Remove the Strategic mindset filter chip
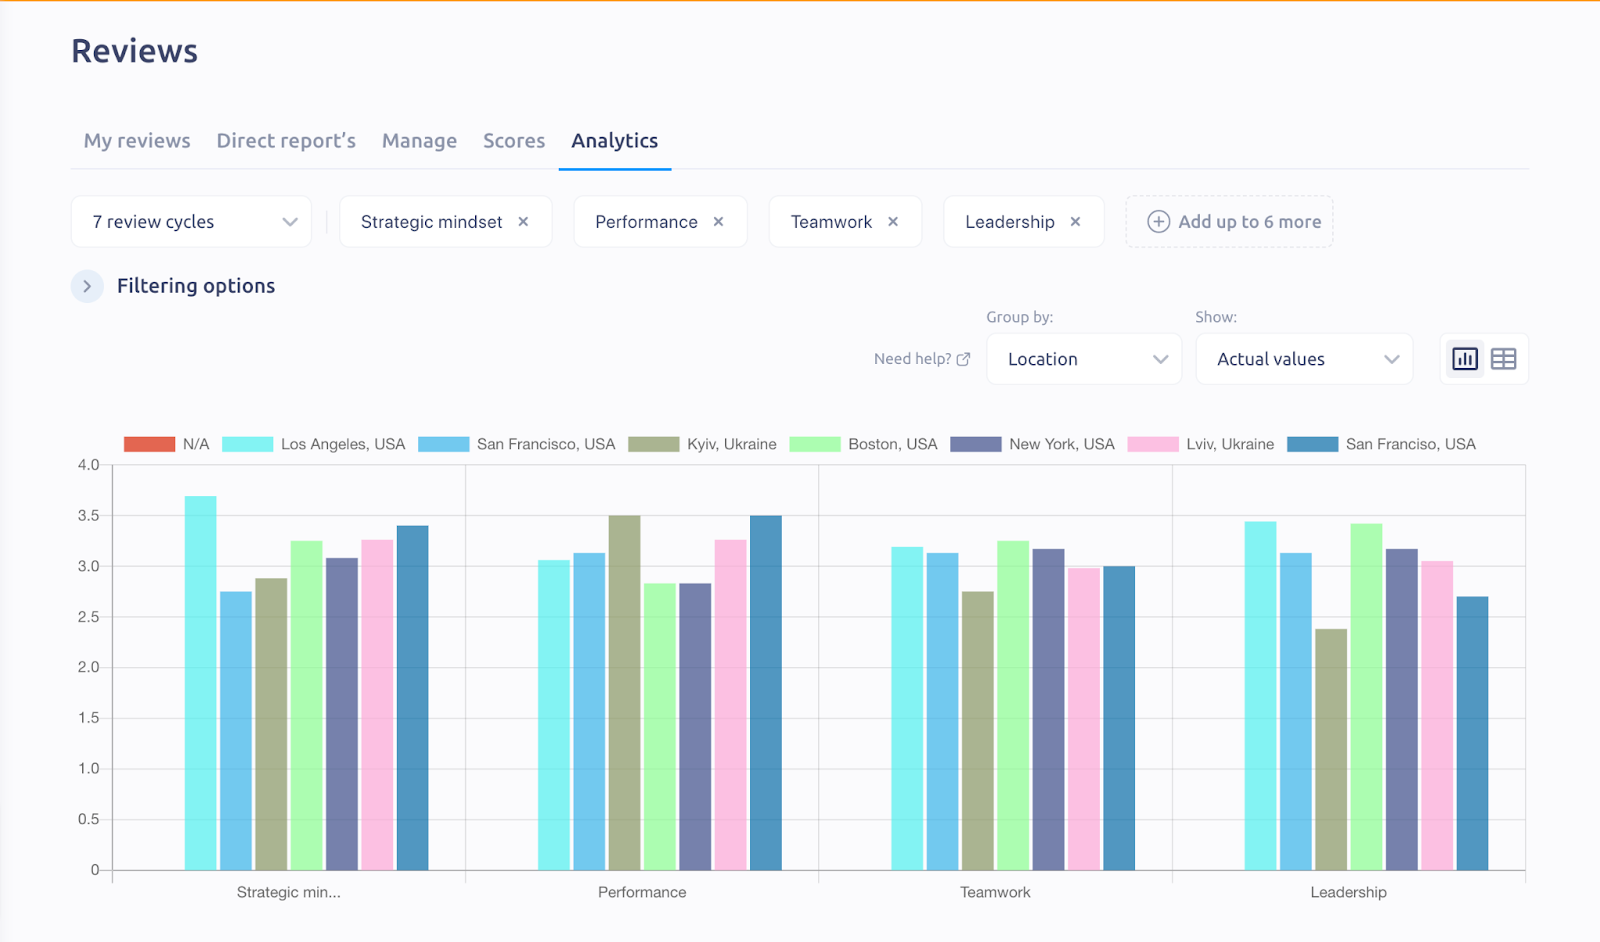Viewport: 1600px width, 942px height. point(524,221)
